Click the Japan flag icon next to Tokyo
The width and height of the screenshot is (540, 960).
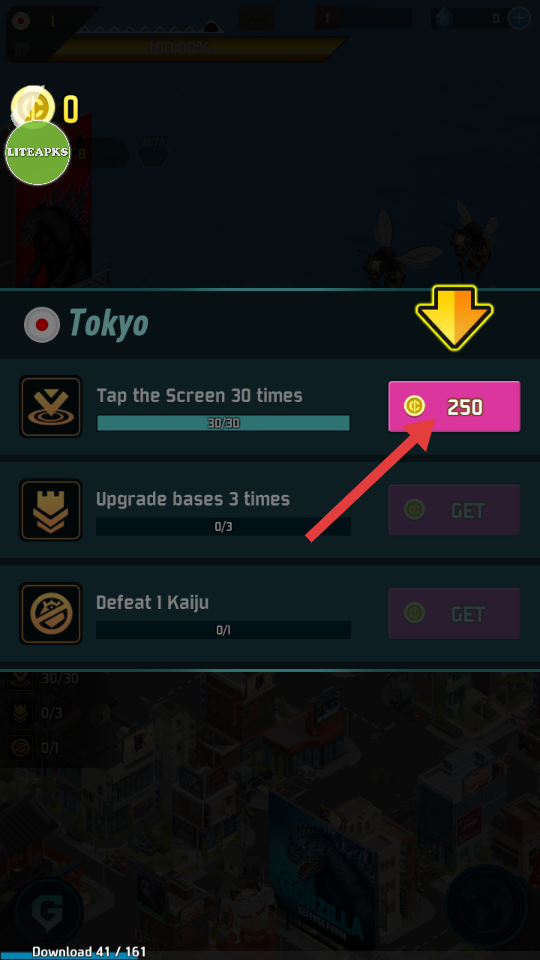42,324
